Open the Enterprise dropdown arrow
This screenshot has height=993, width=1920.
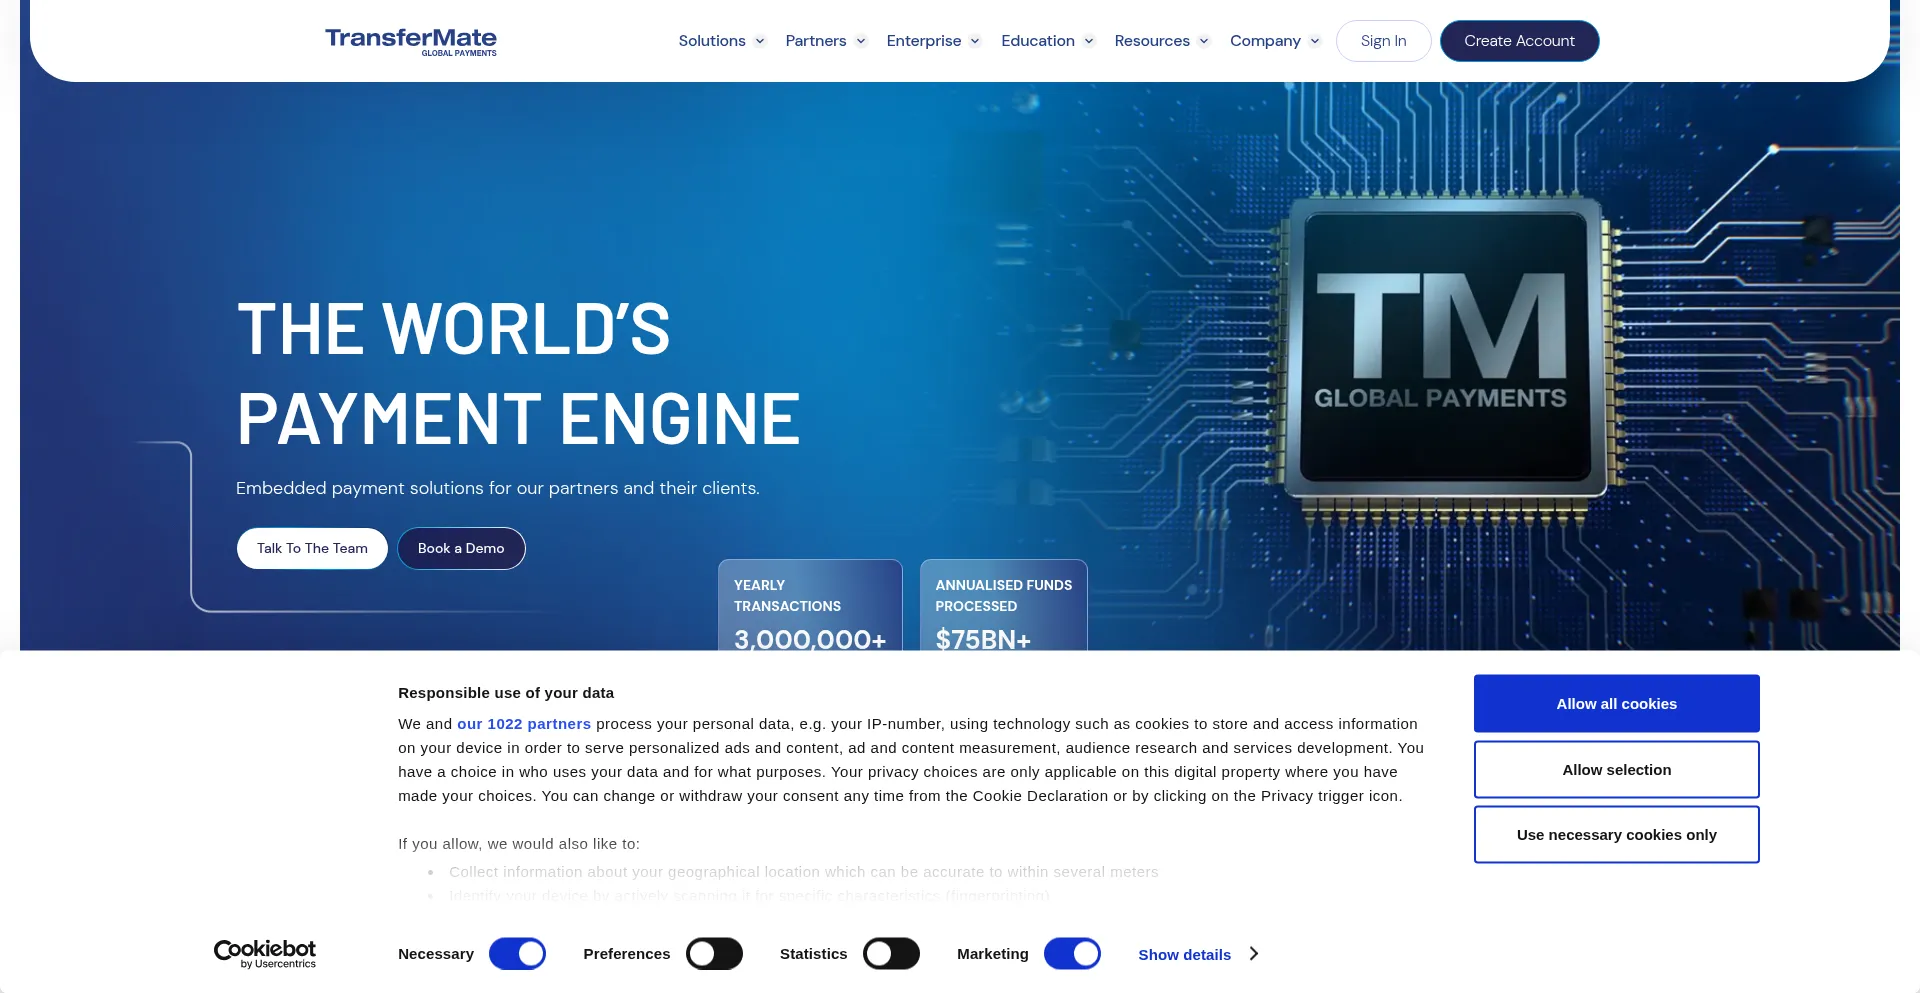[975, 41]
